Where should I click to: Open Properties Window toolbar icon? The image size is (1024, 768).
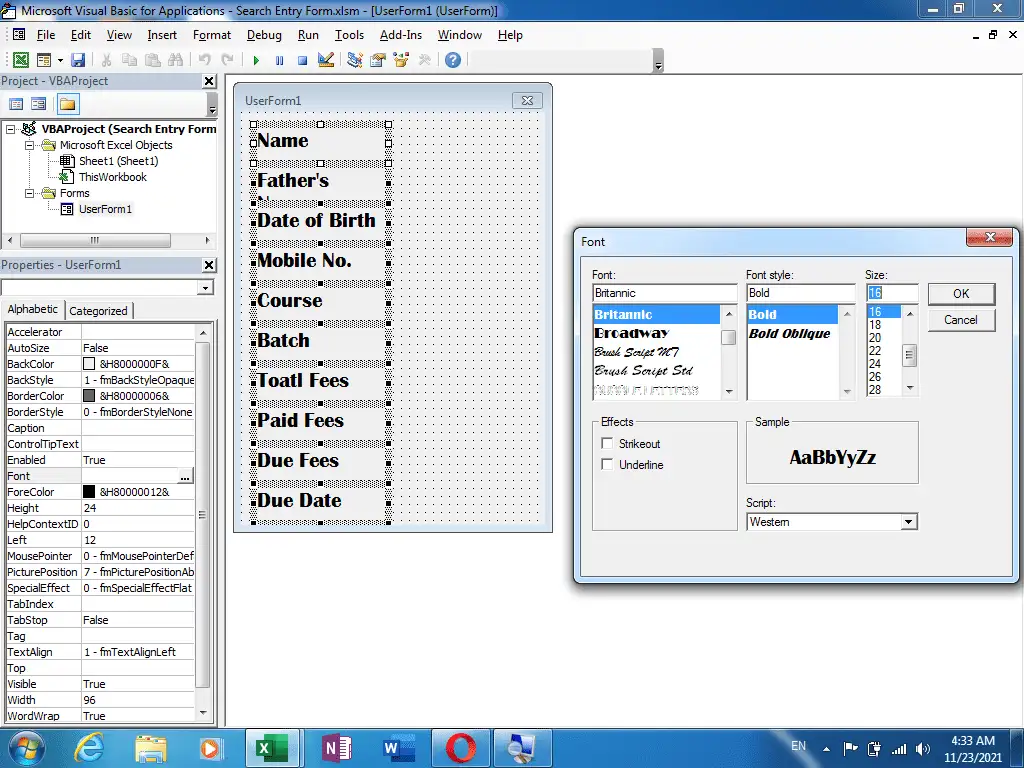click(377, 60)
